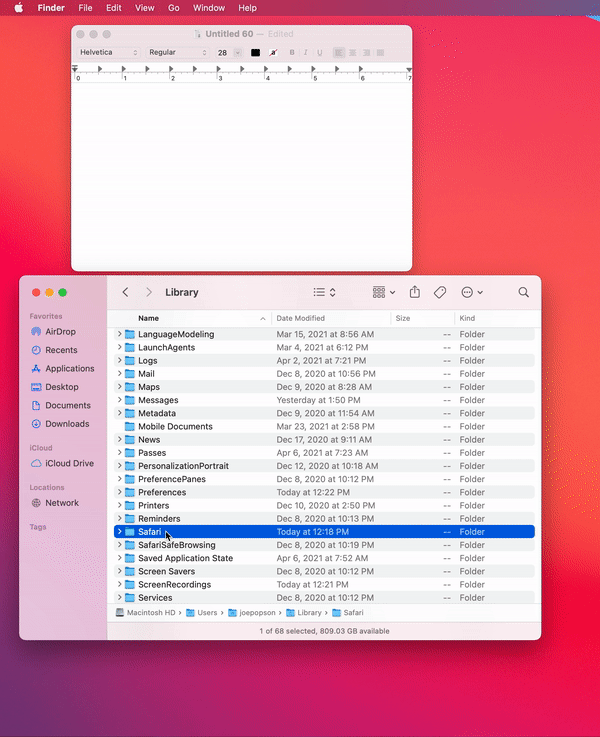Click the font size field showing 28
Image resolution: width=600 pixels, height=737 pixels.
[x=223, y=53]
